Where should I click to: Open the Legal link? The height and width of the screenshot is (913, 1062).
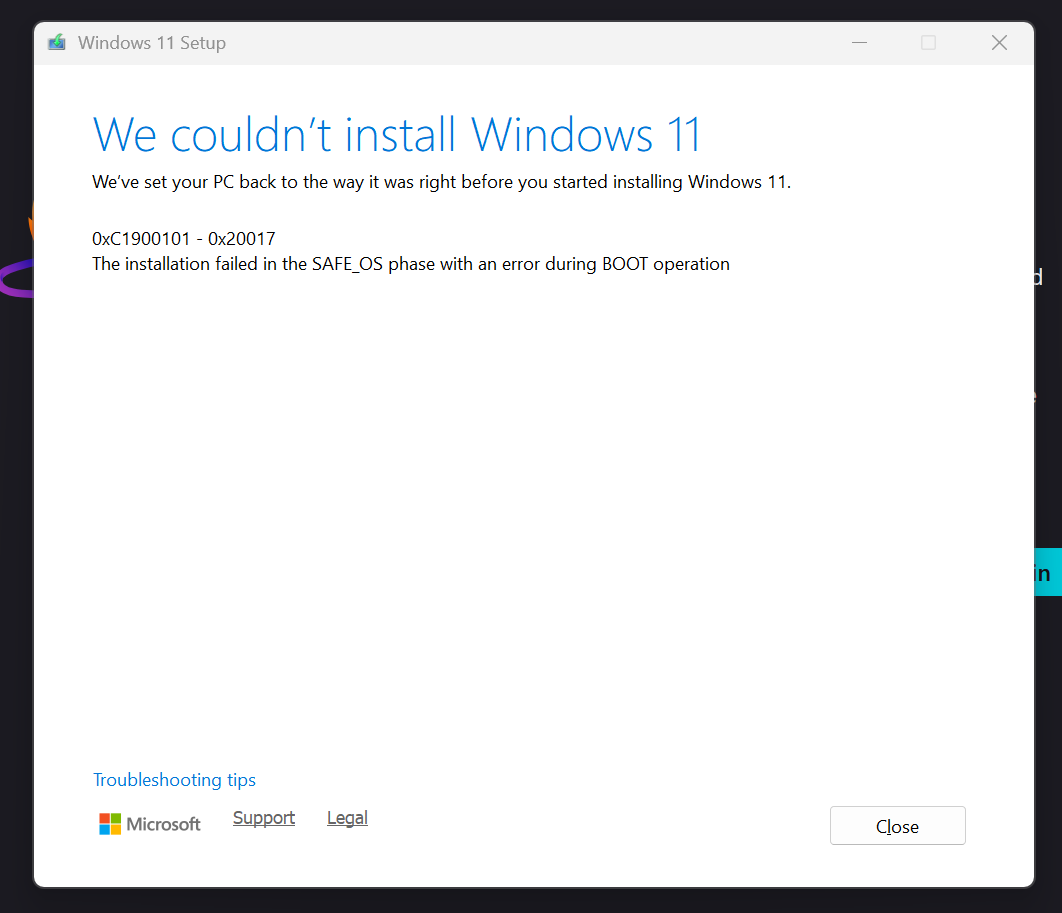[x=347, y=818]
